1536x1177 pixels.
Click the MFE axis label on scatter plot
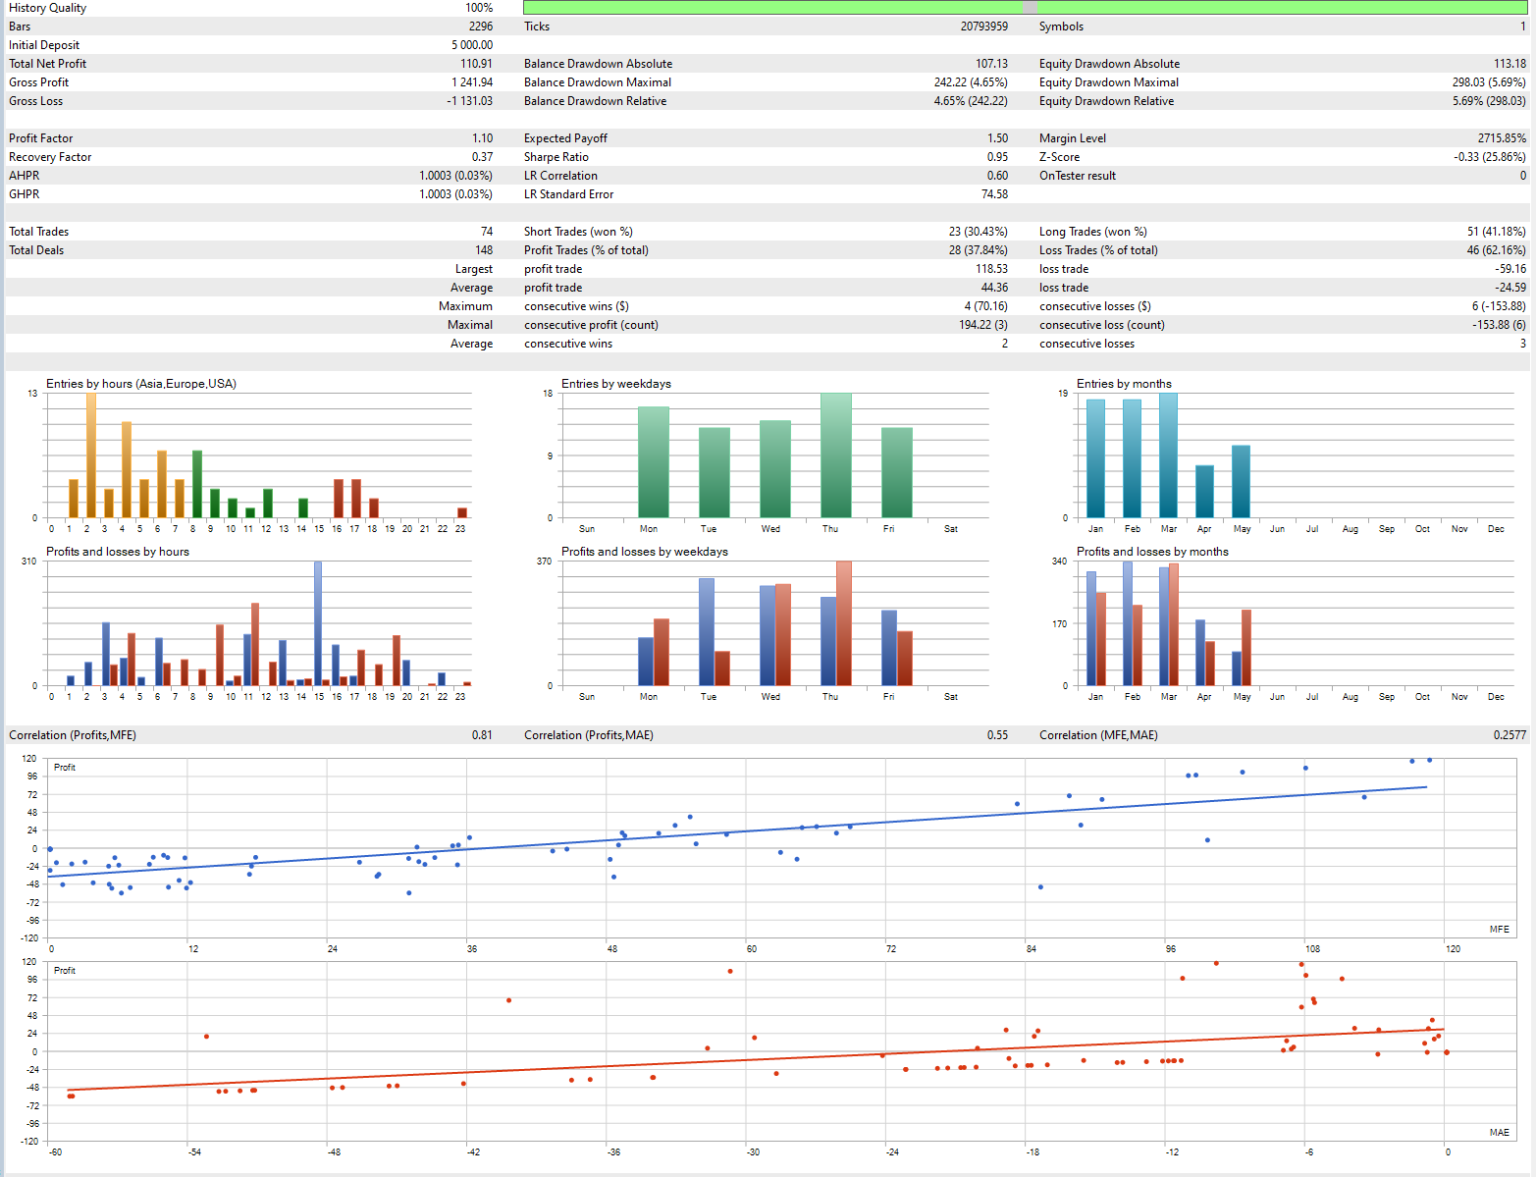click(x=1499, y=929)
